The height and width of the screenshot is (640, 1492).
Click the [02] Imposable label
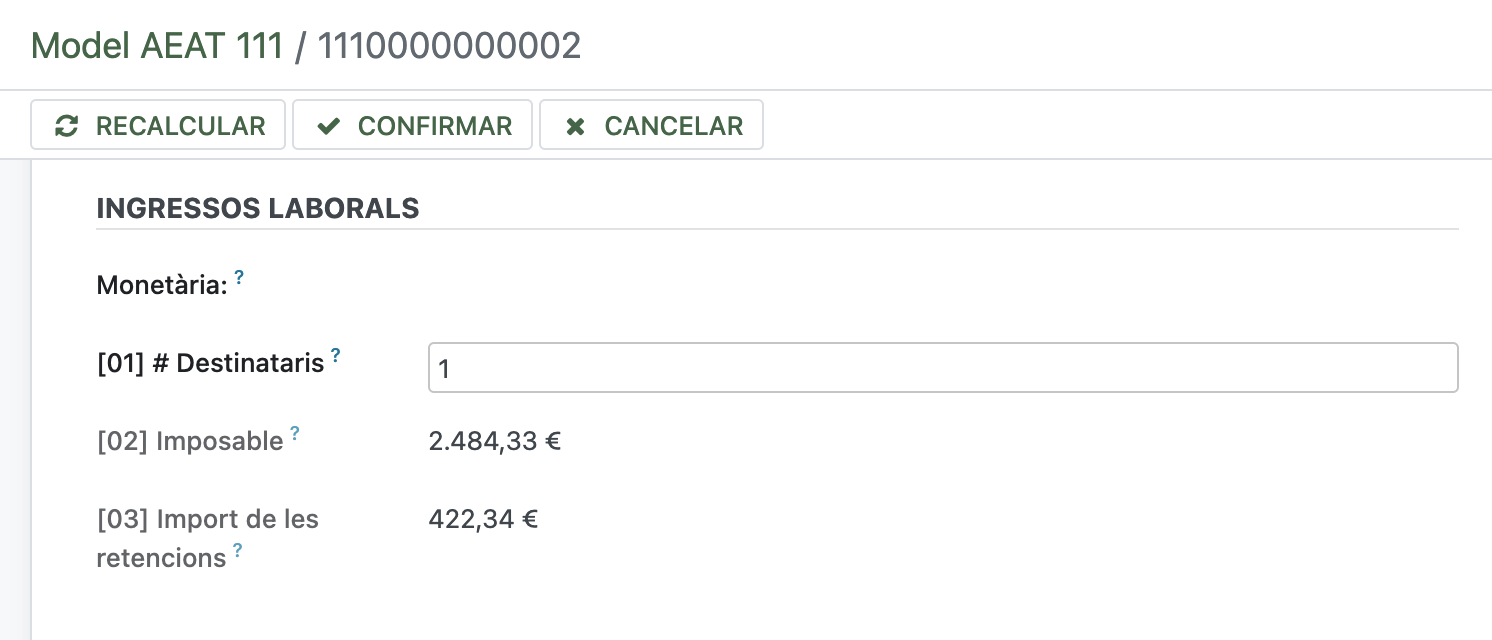190,441
